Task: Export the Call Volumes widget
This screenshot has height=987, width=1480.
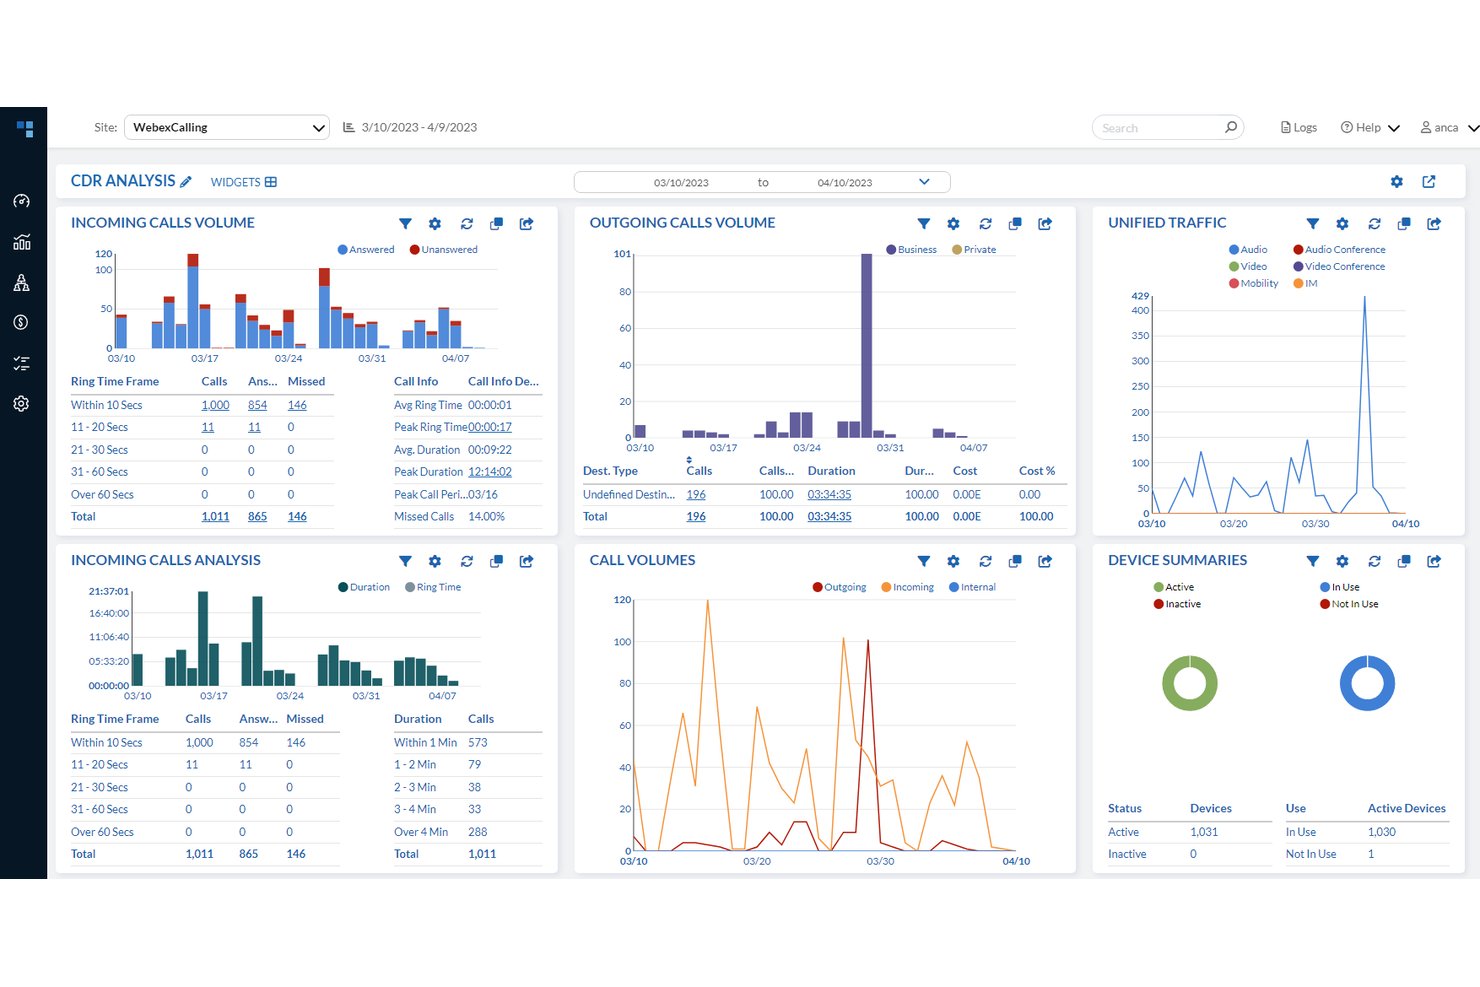Action: (1045, 562)
